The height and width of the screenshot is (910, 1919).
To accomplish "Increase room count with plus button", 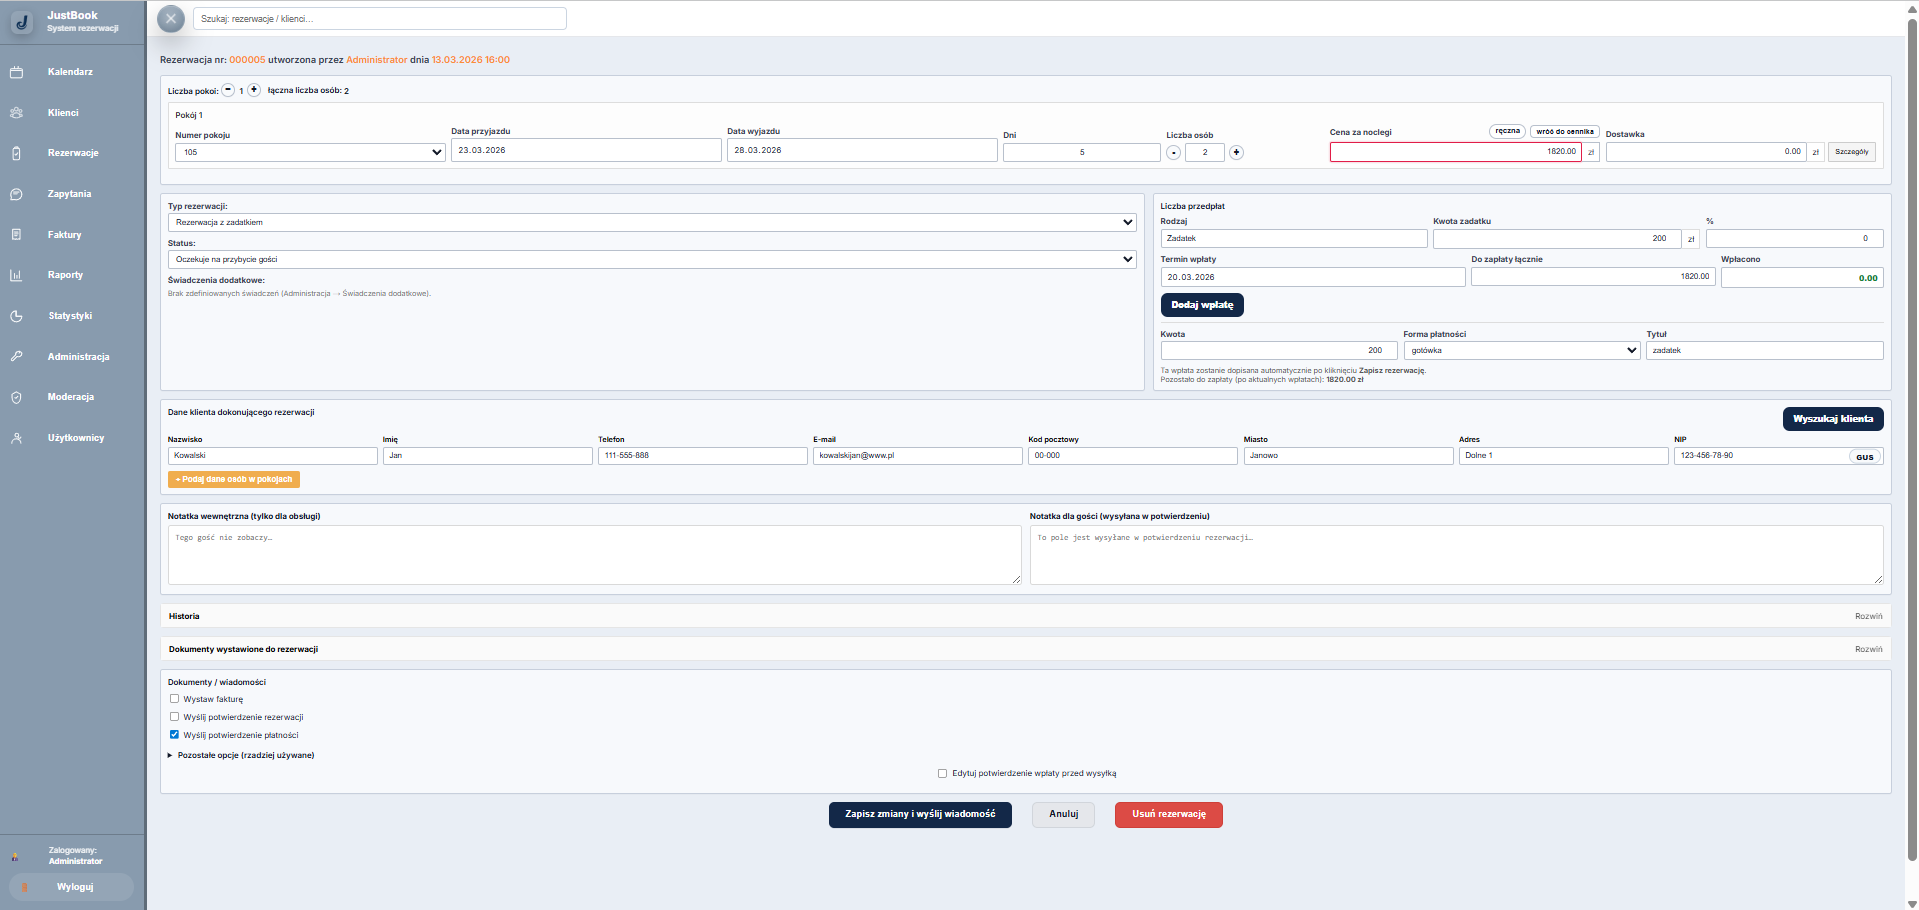I will 254,90.
